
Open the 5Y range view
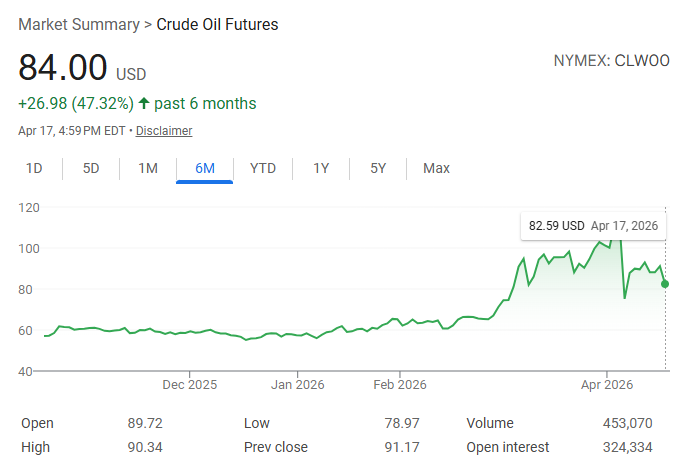378,168
